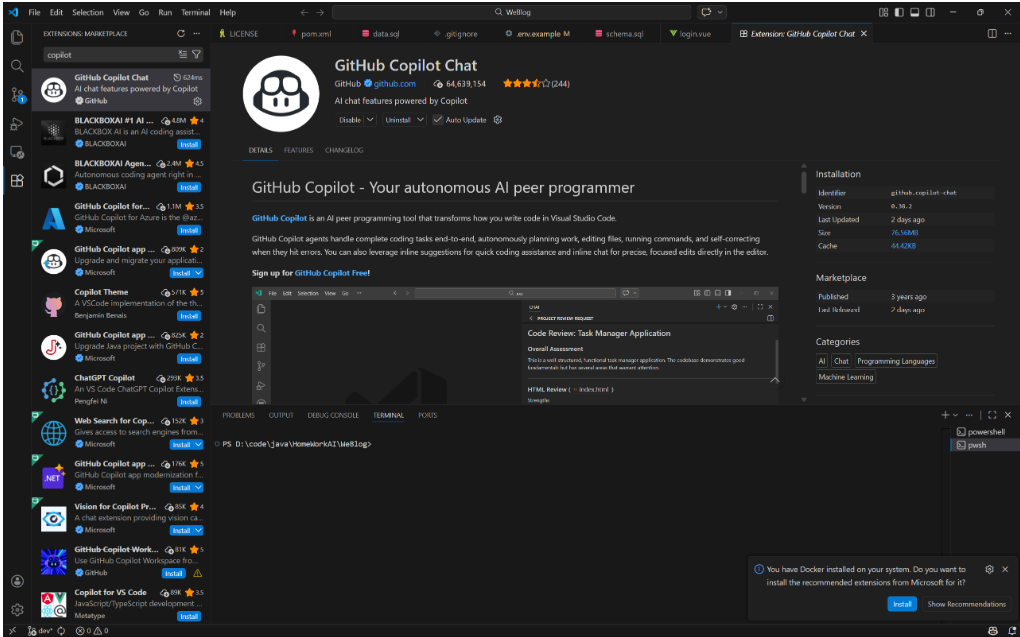Open the Uninstall button dropdown arrow
The width and height of the screenshot is (1020, 637).
(x=420, y=120)
